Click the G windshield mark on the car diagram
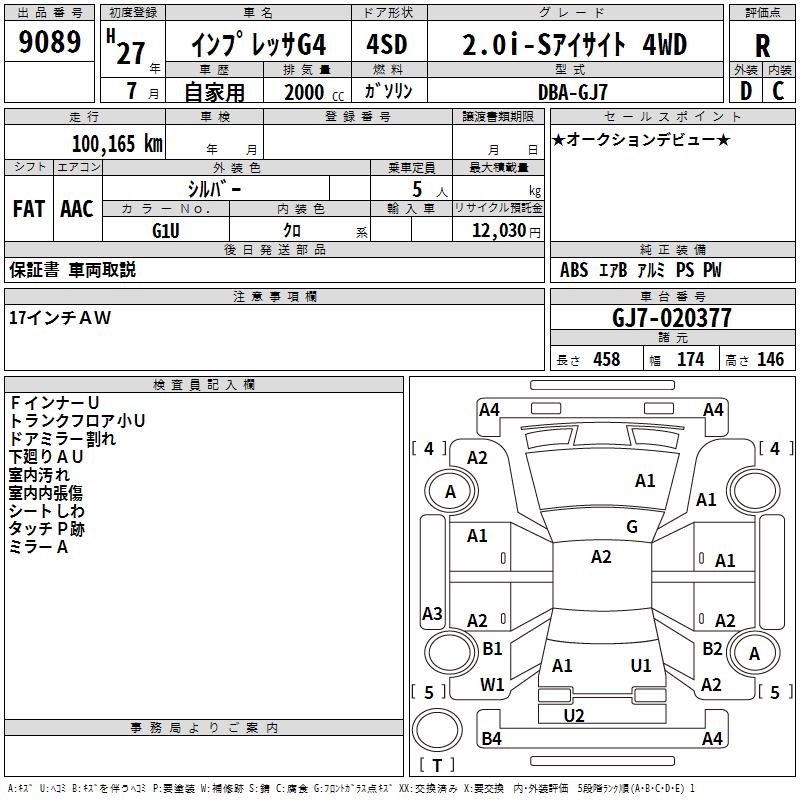This screenshot has width=800, height=800. coord(632,527)
